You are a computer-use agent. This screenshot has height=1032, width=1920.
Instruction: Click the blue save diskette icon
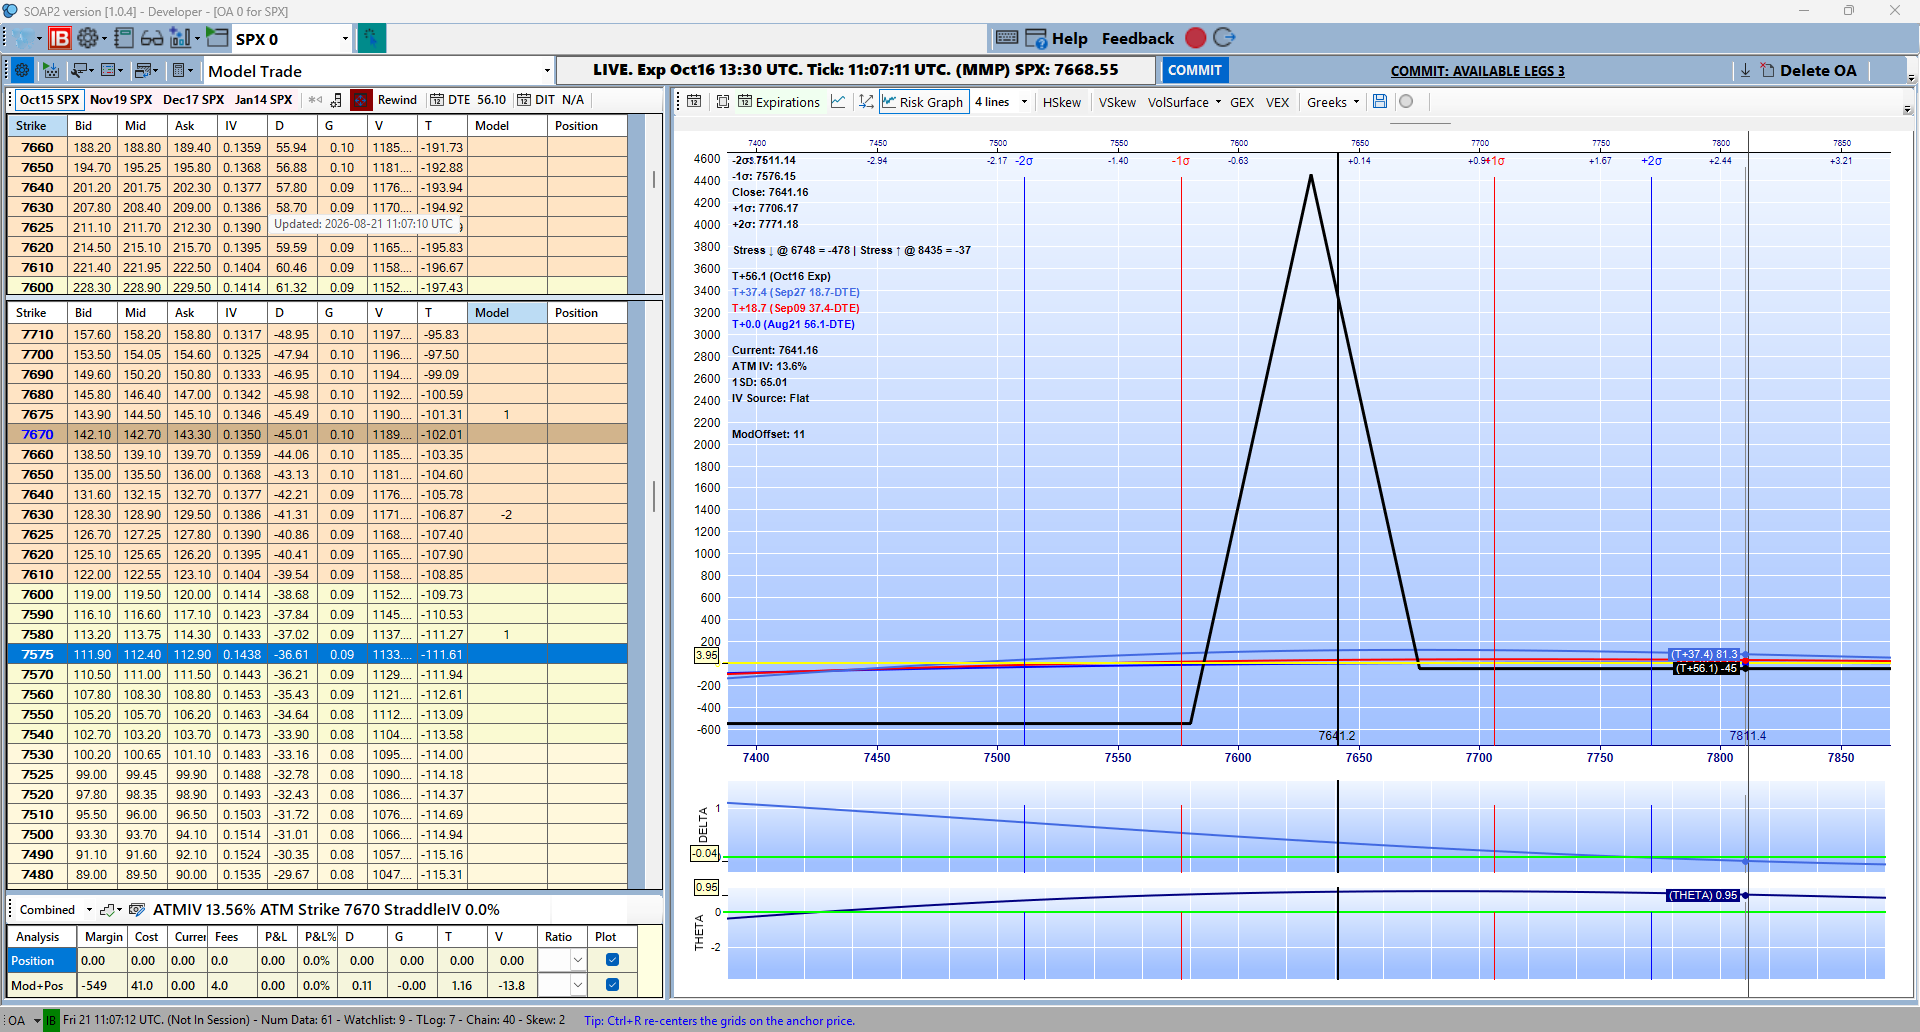[x=1380, y=101]
